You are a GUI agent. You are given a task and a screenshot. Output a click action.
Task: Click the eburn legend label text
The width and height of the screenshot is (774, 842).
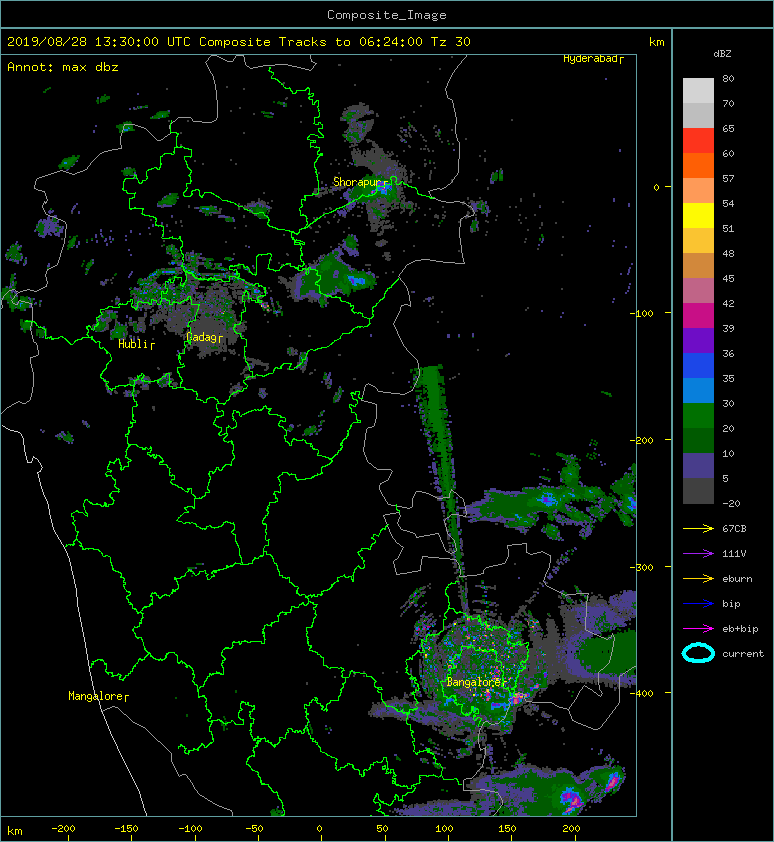coord(737,579)
